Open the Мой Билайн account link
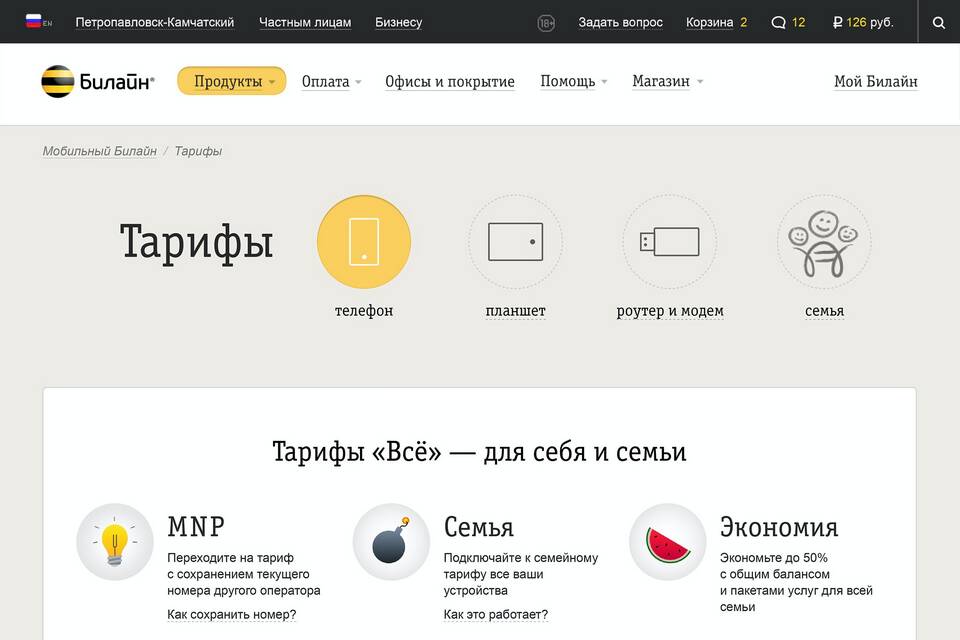 coord(875,82)
